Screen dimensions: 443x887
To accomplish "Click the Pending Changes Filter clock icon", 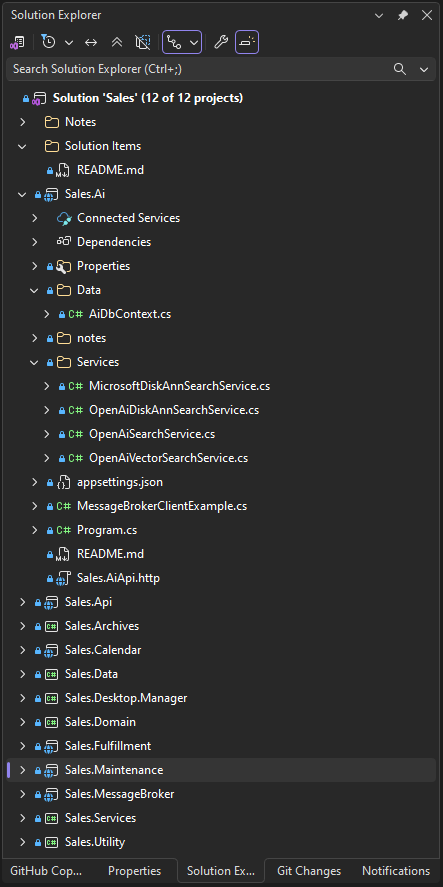I will coord(49,42).
